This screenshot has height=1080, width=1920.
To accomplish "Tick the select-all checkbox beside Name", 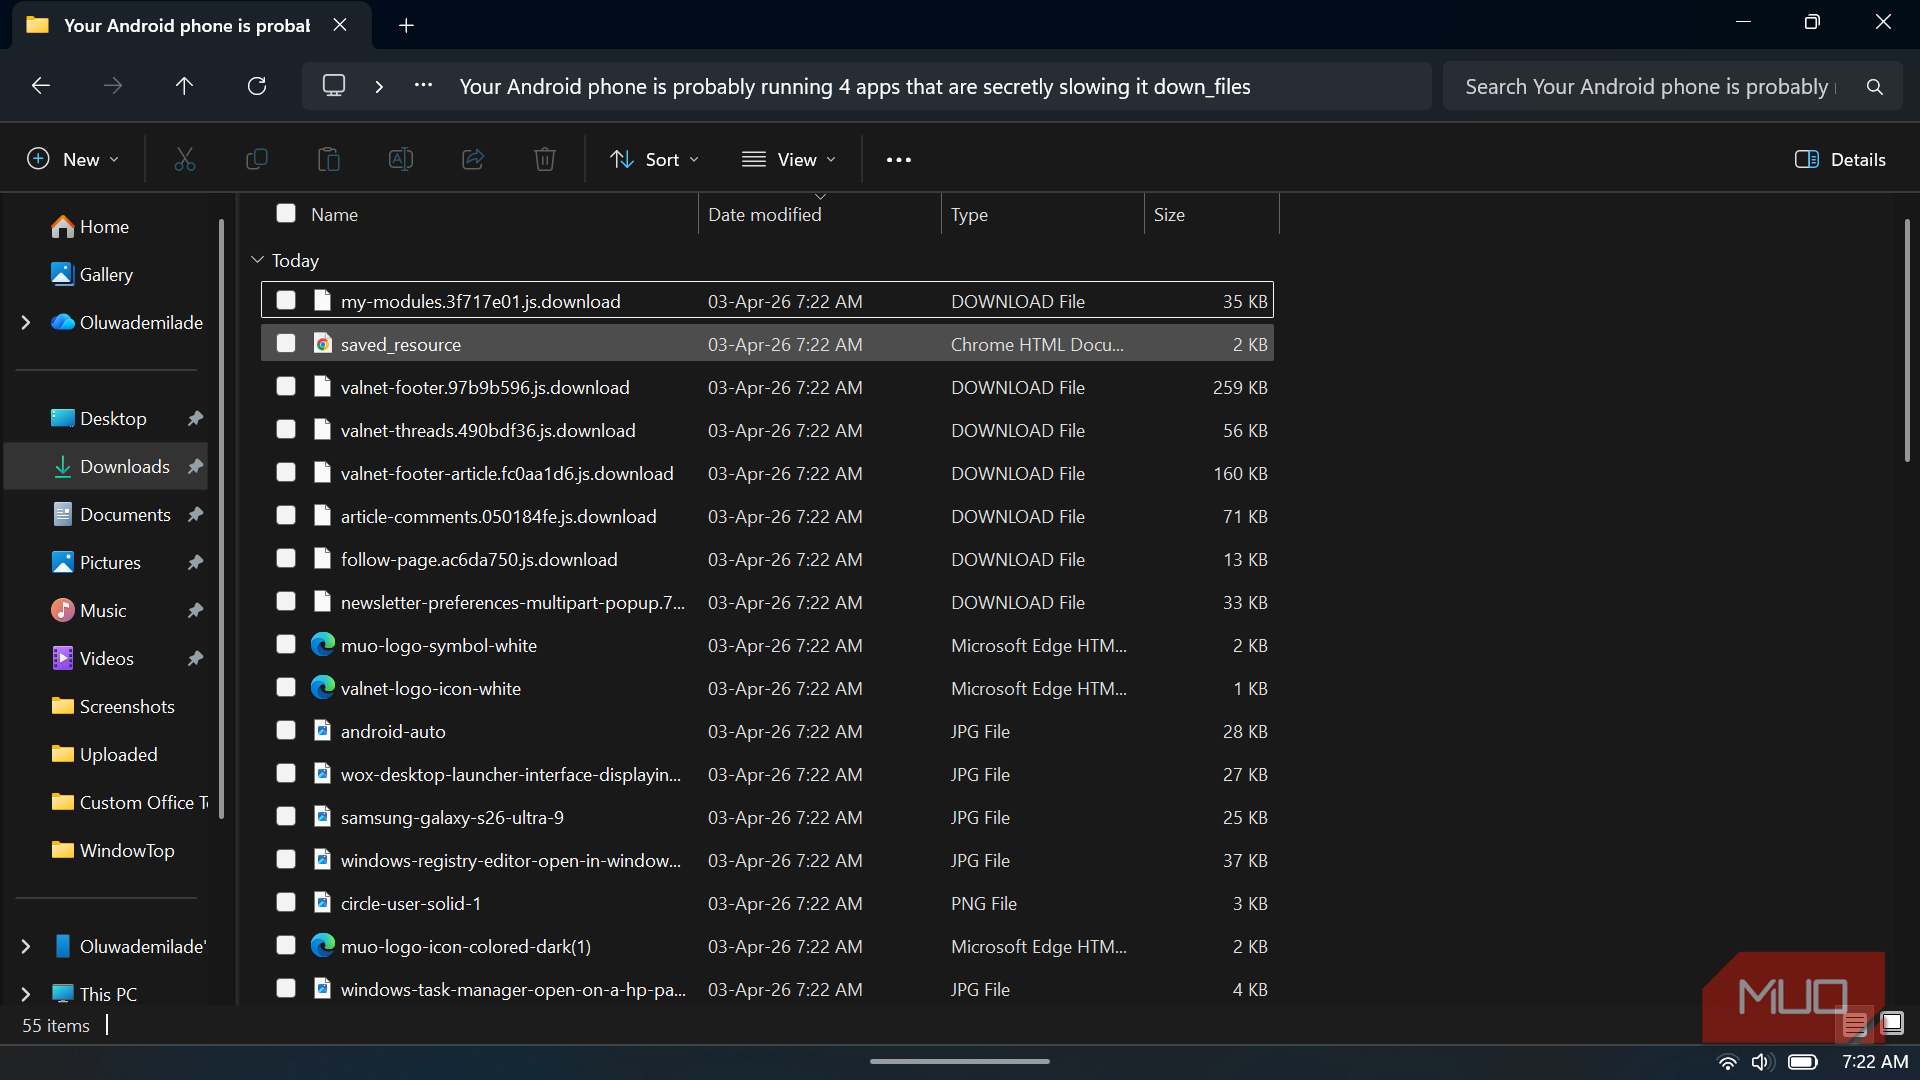I will pyautogui.click(x=286, y=213).
